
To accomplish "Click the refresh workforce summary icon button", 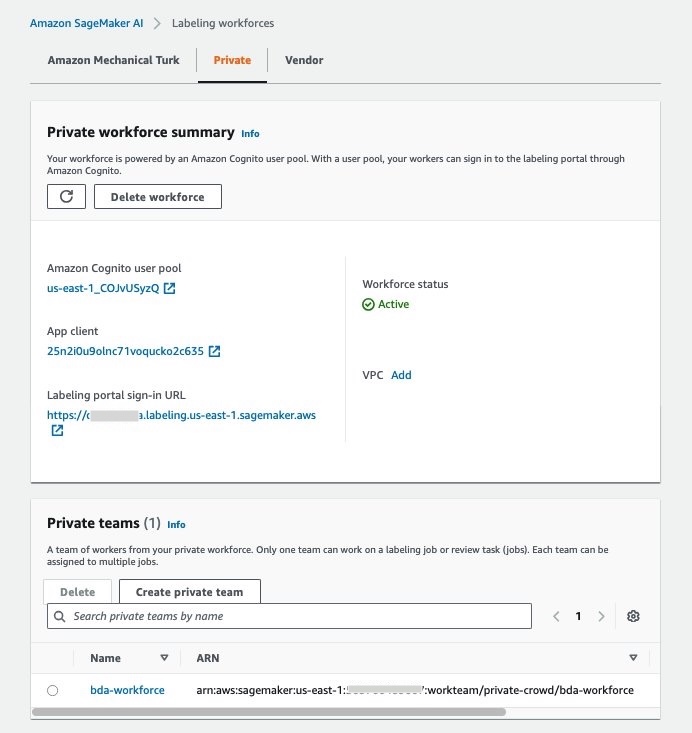I will 66,196.
